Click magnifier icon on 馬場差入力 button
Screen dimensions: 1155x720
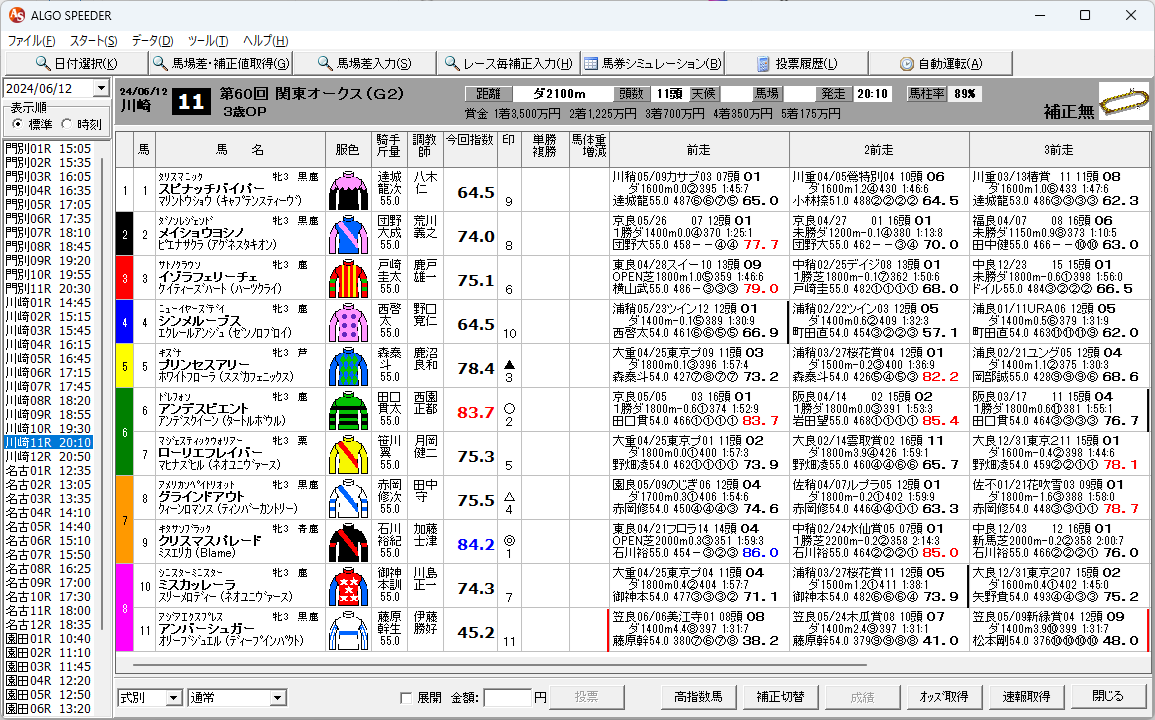click(x=325, y=63)
